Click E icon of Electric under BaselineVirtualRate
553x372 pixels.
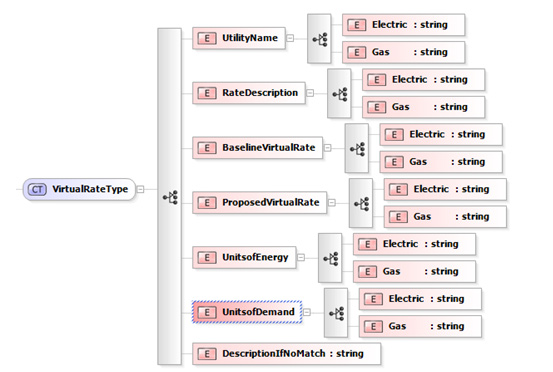point(394,135)
